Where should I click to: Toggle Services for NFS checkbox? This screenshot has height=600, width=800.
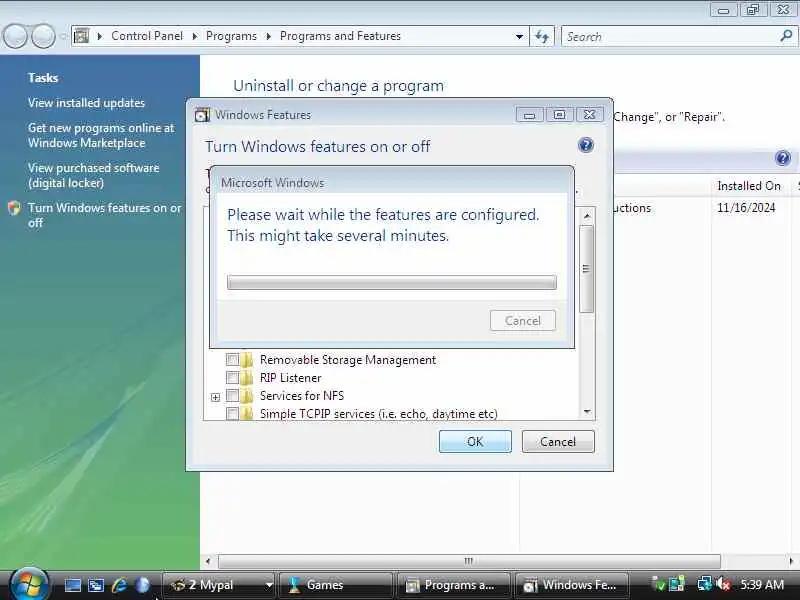[x=232, y=395]
